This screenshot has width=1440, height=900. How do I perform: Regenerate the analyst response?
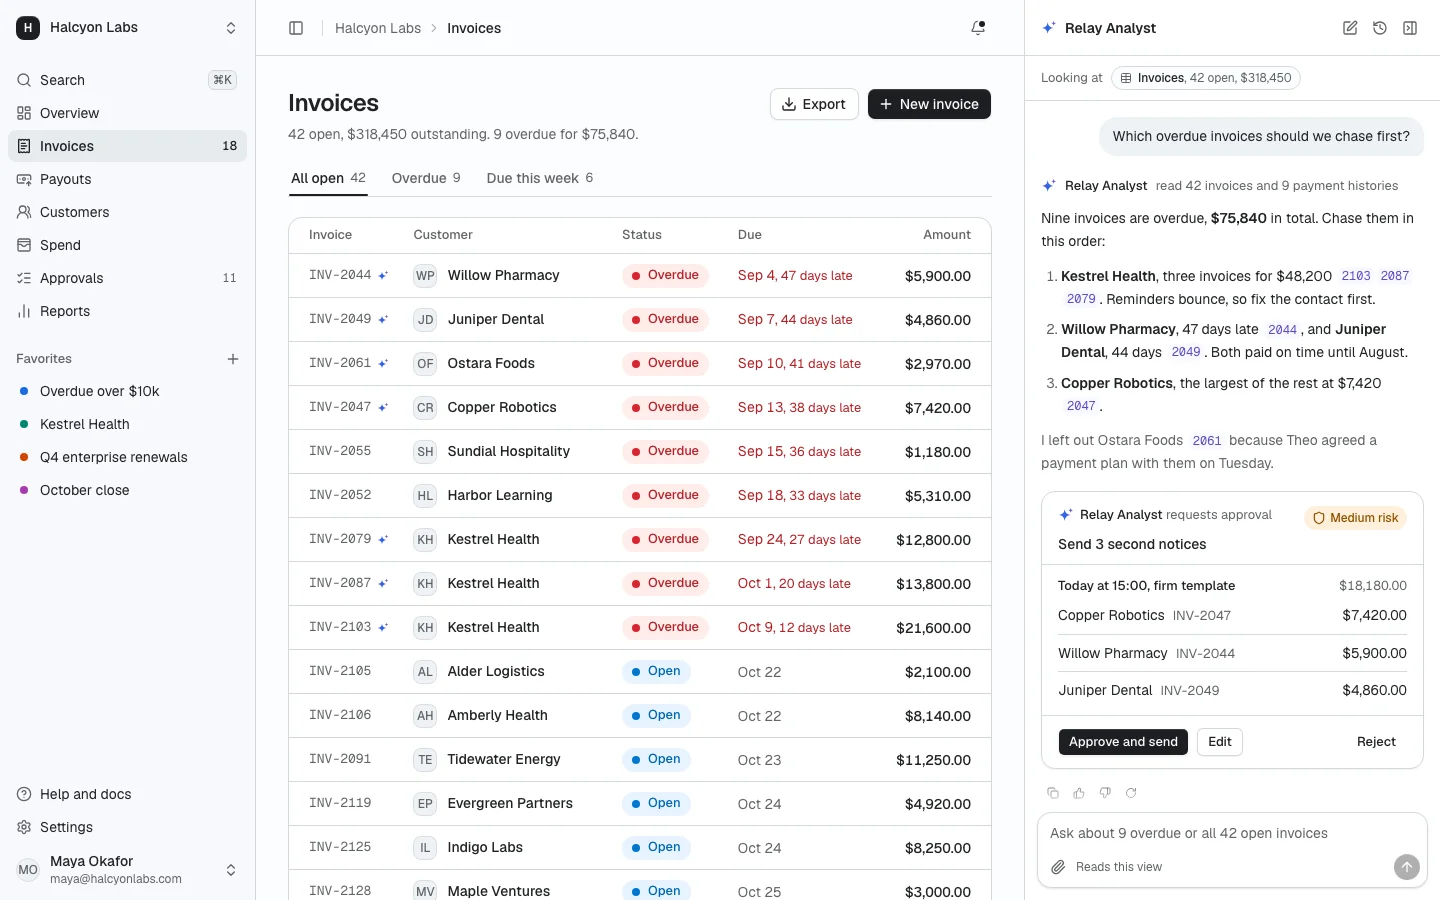(x=1131, y=793)
